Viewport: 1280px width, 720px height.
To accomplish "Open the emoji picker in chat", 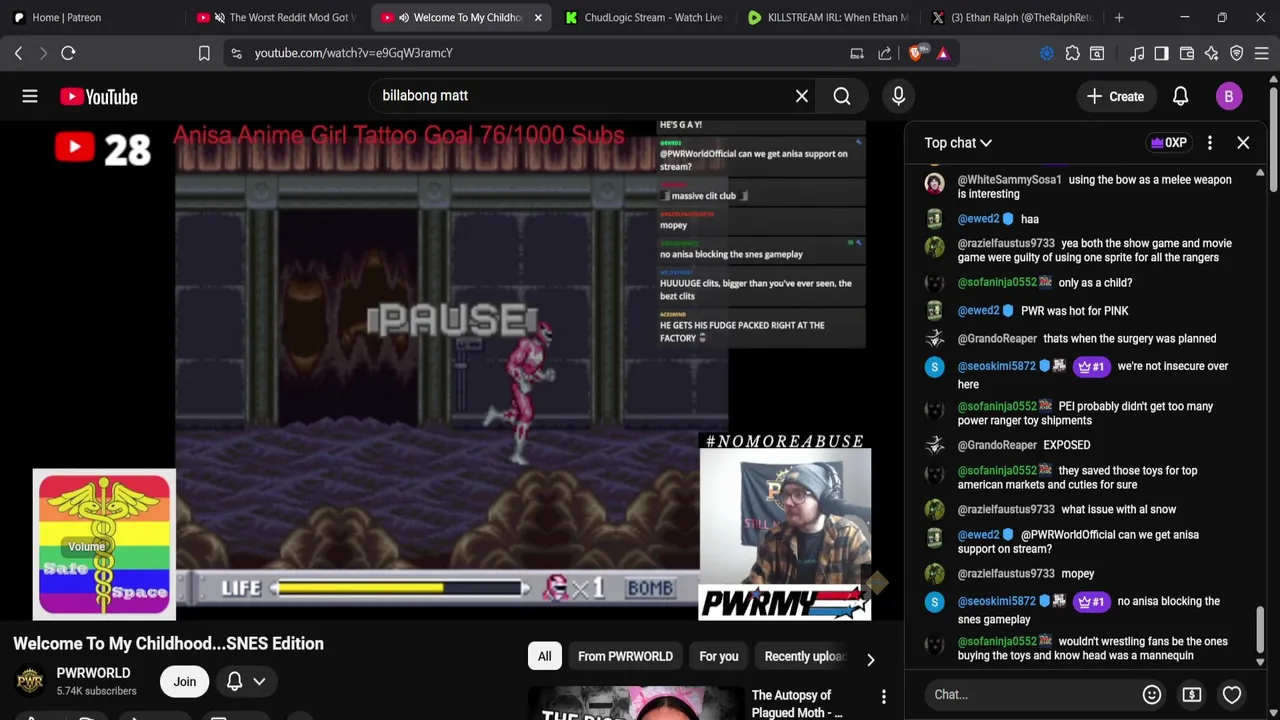I will point(1152,694).
